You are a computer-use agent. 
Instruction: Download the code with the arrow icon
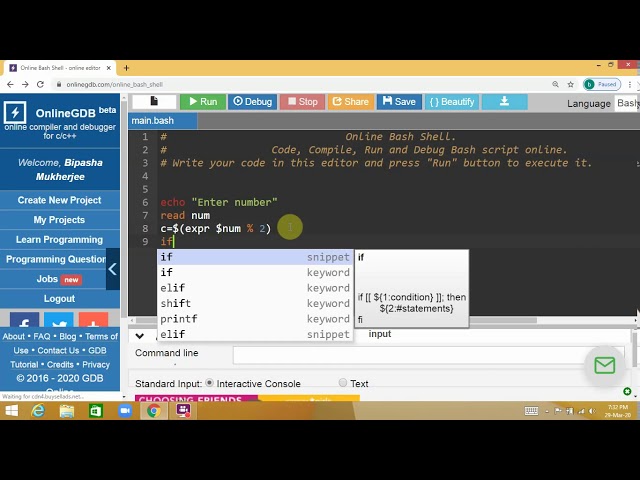tap(504, 102)
